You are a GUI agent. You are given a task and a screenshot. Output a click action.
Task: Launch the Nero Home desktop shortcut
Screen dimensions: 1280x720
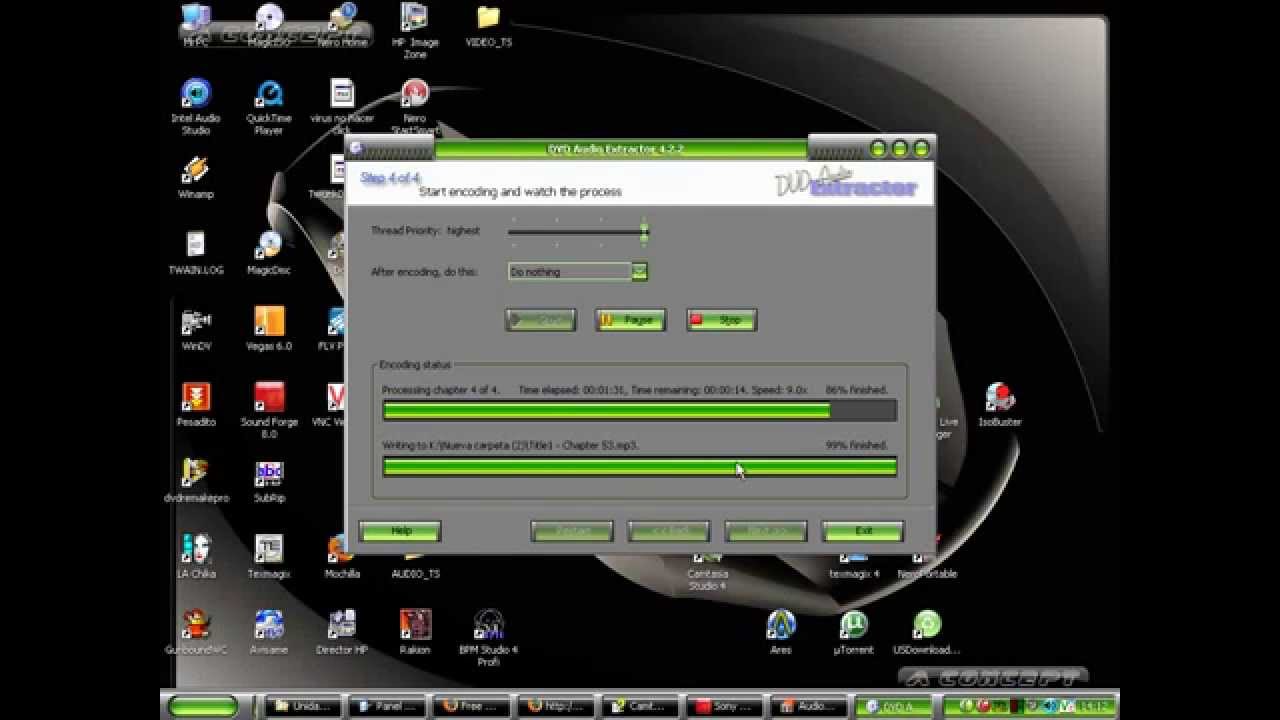point(342,25)
